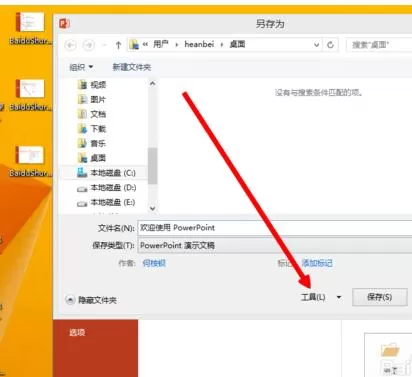The height and width of the screenshot is (377, 412).
Task: Click the 本地磁盘 (D:) drive icon
Action: click(82, 188)
